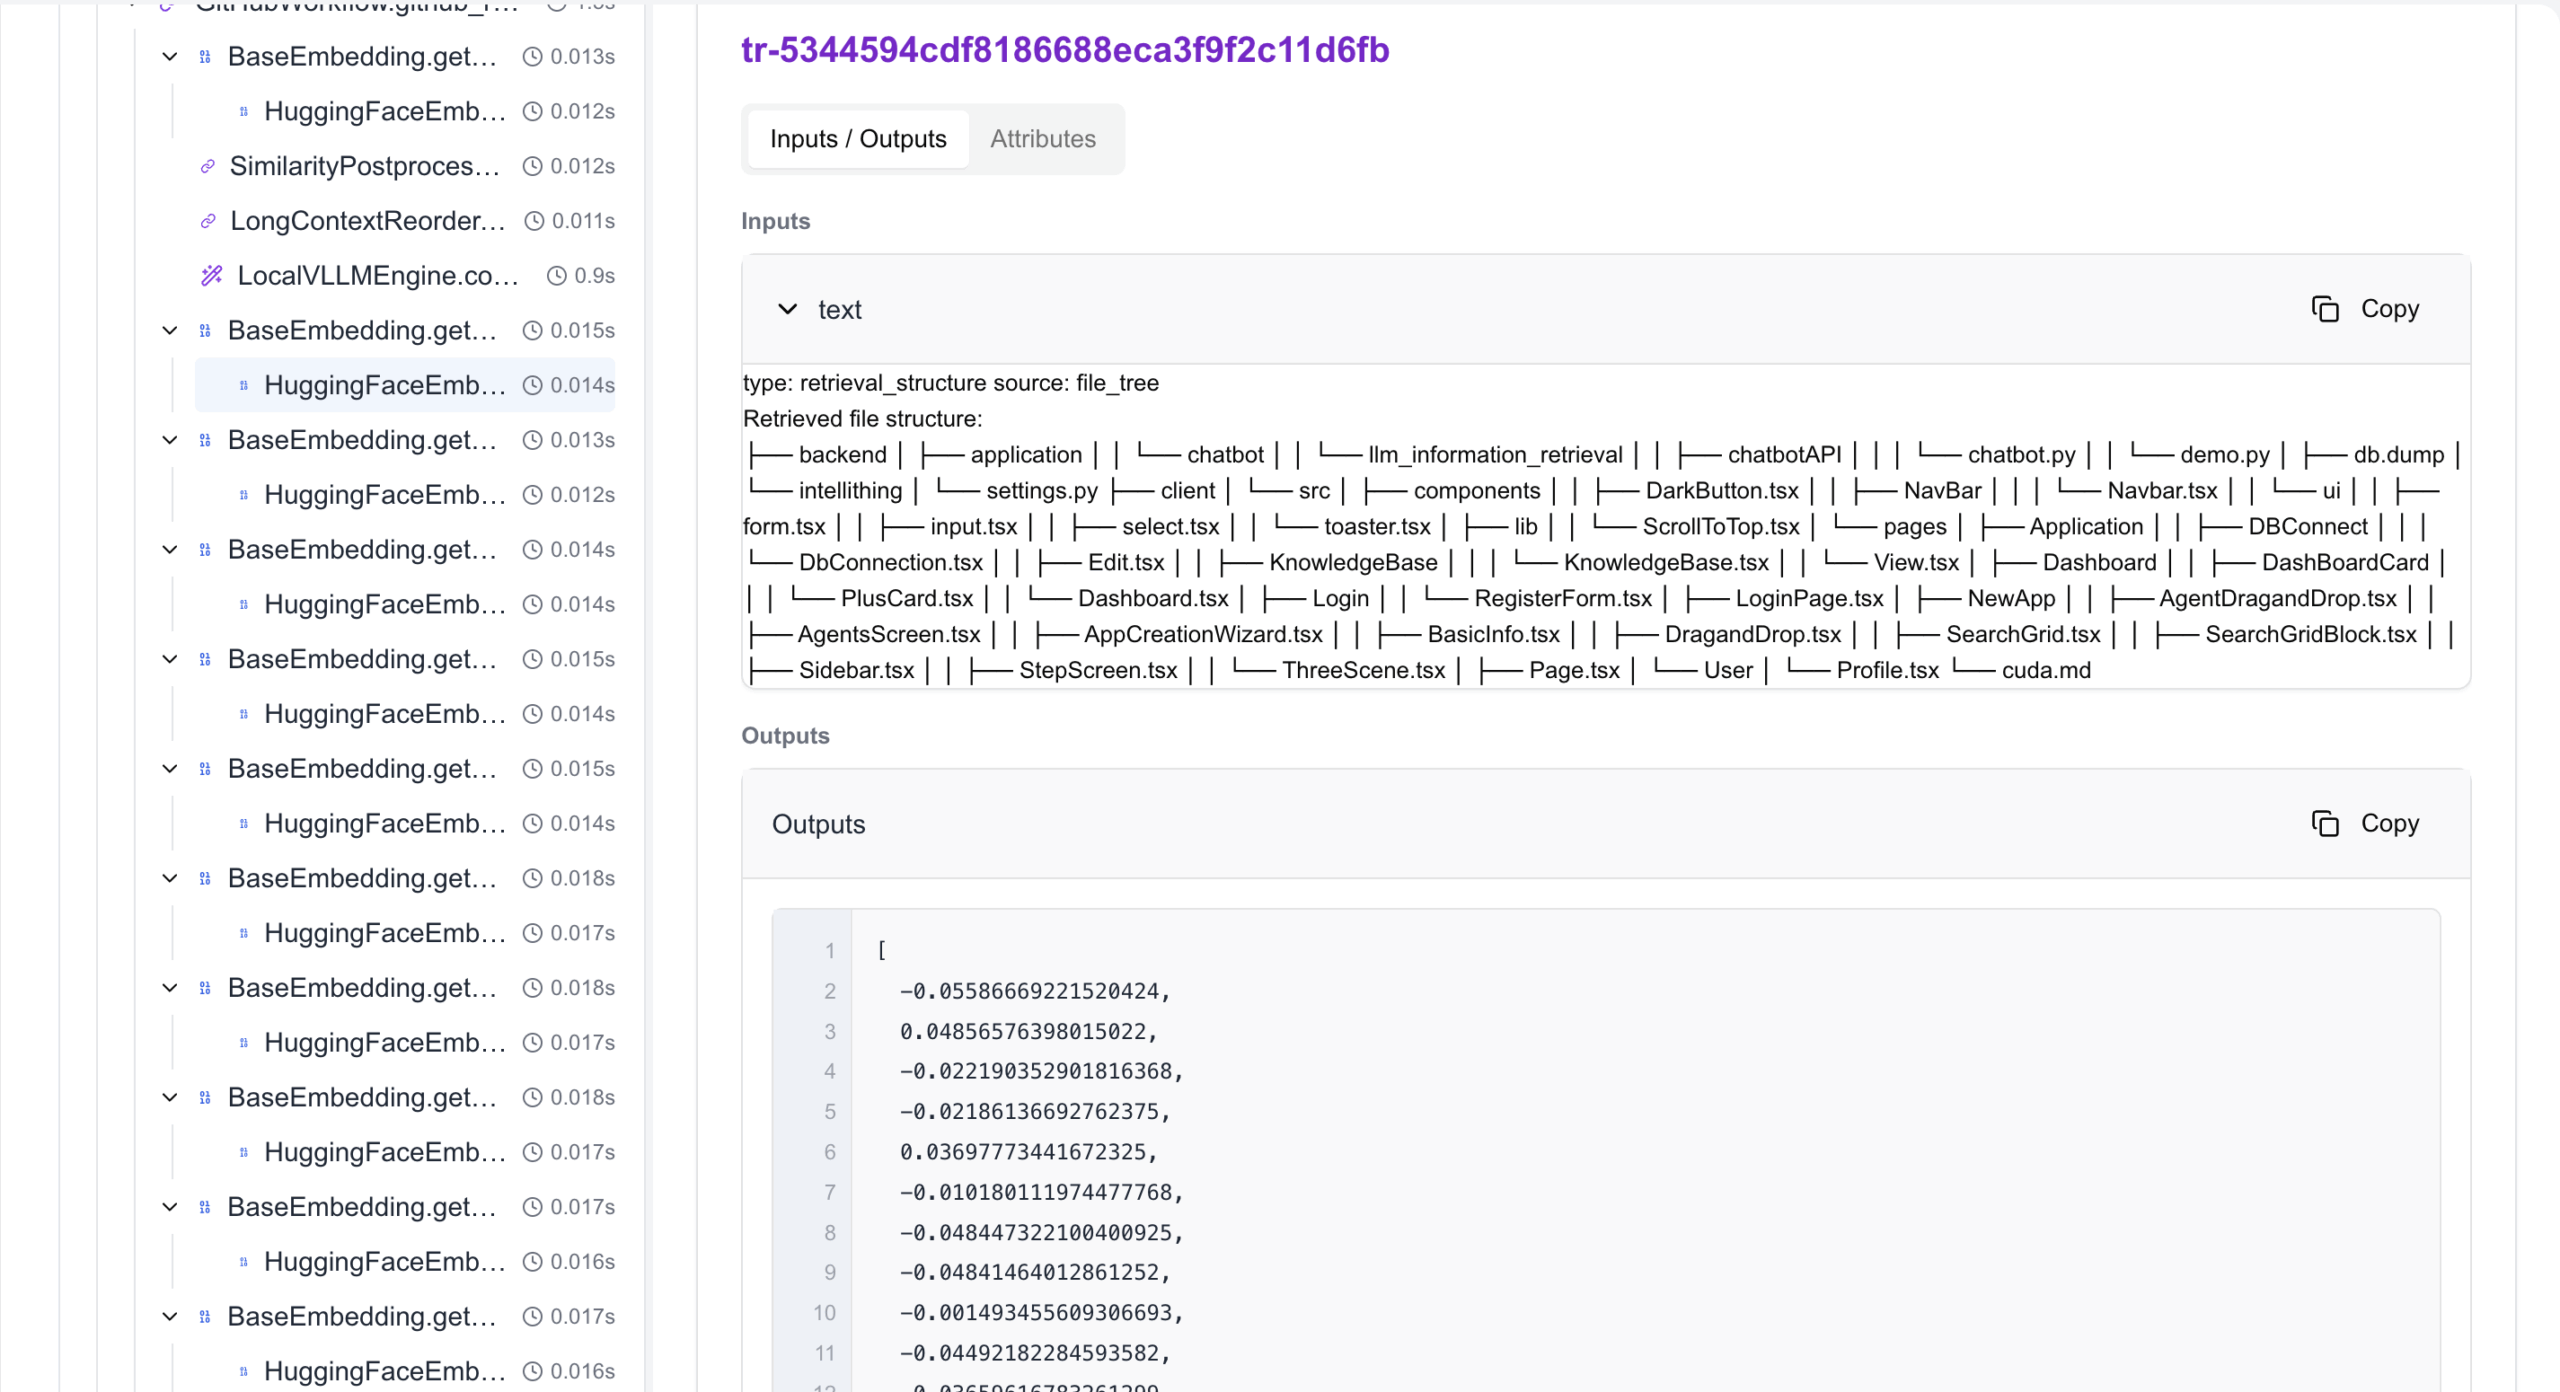The height and width of the screenshot is (1392, 2560).
Task: Select the Inputs / Outputs tab
Action: click(857, 138)
